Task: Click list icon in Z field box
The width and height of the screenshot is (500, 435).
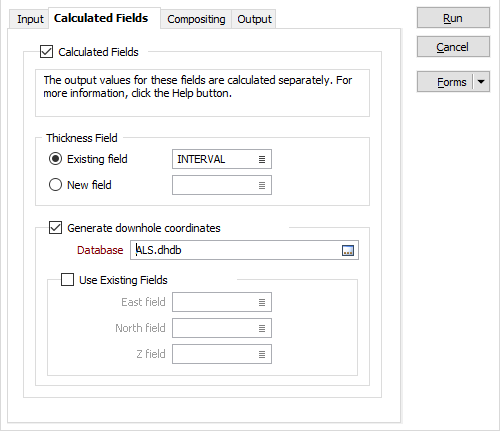Action: pos(262,354)
